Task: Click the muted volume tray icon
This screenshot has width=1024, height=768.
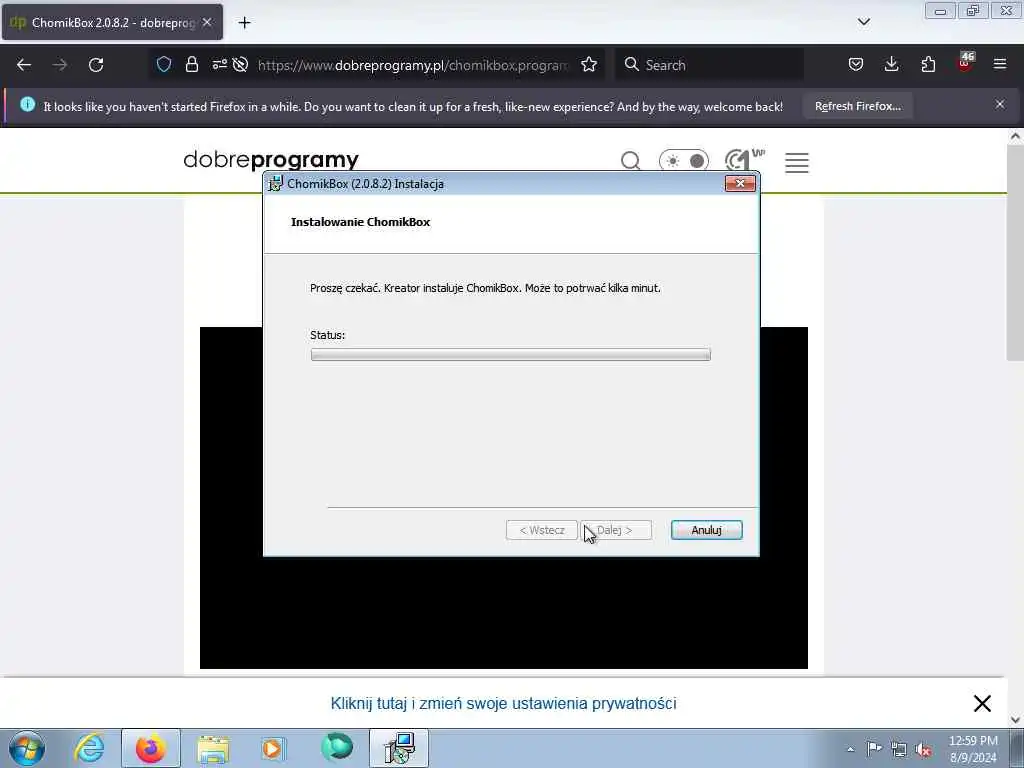Action: (923, 749)
